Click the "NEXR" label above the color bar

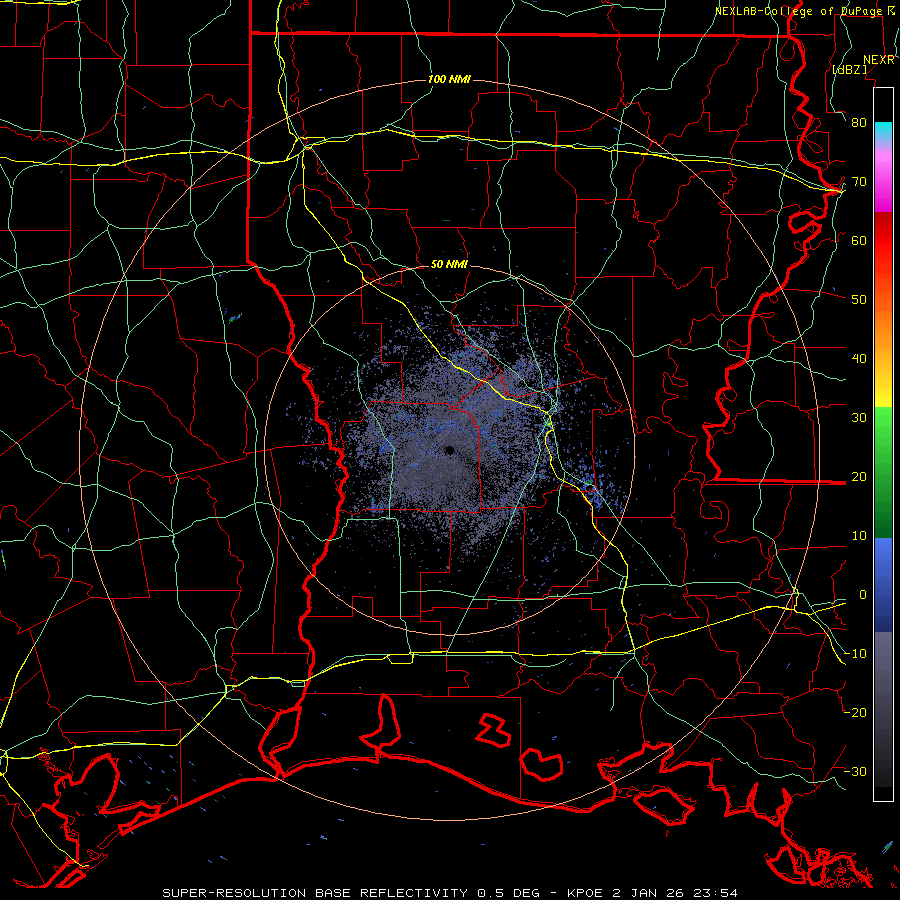[x=878, y=60]
